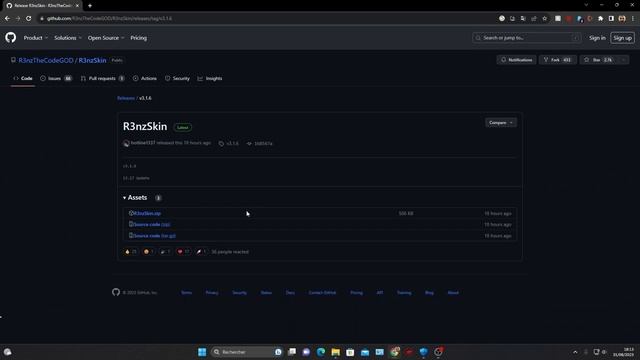Go back to Releases via breadcrumb
The width and height of the screenshot is (640, 360).
[126, 98]
